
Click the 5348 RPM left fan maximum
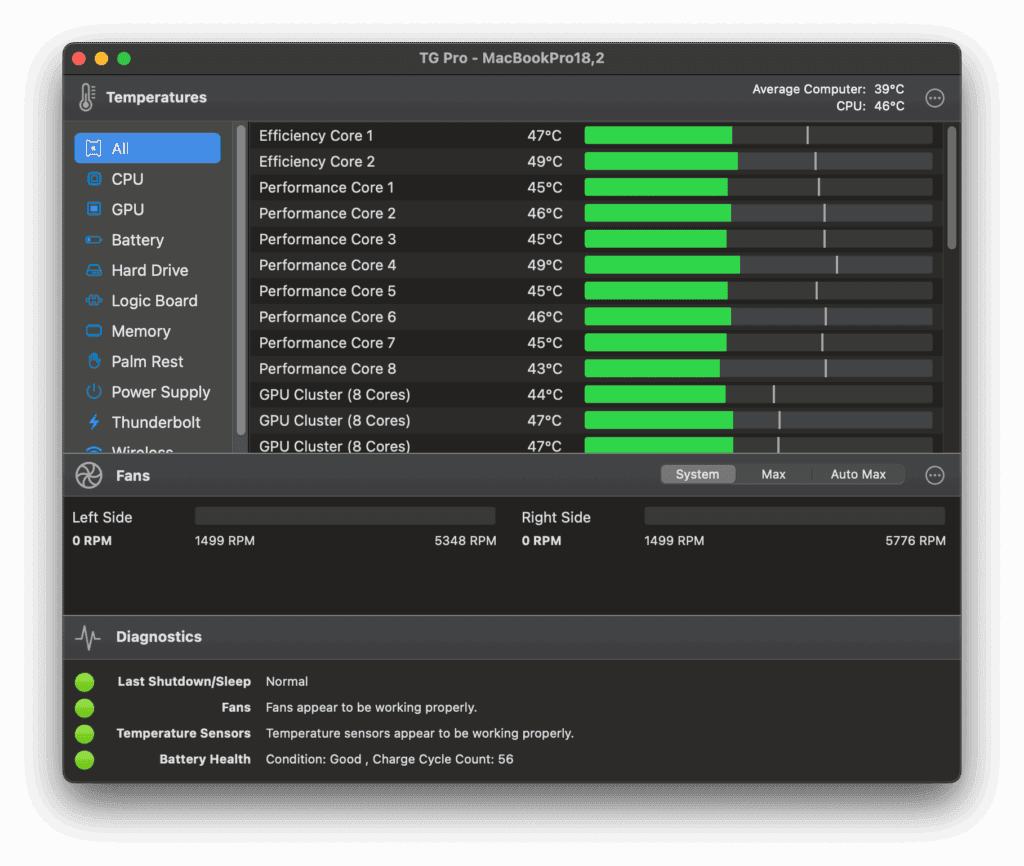pos(465,541)
